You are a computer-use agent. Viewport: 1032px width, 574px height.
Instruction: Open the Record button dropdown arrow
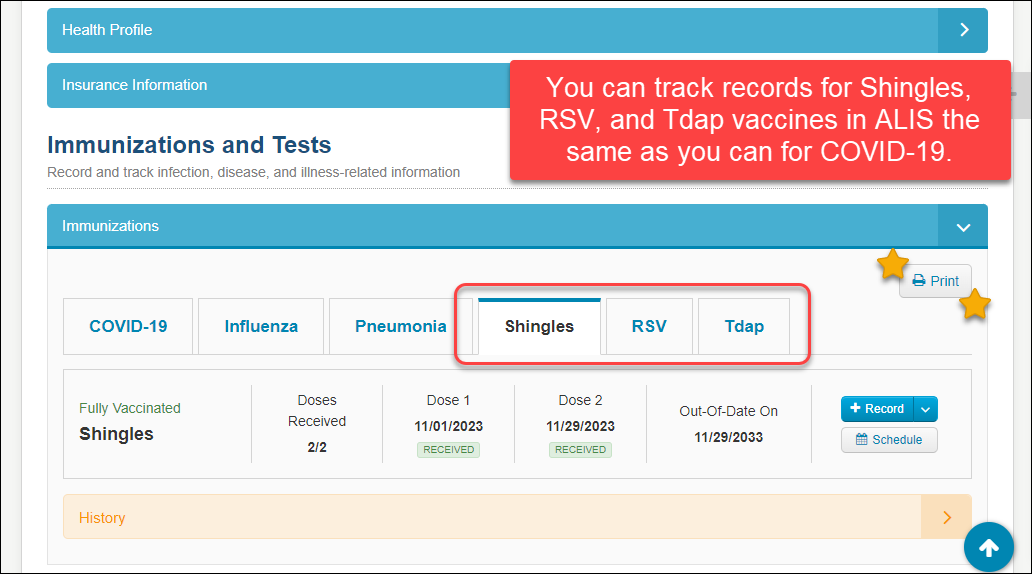[x=925, y=409]
